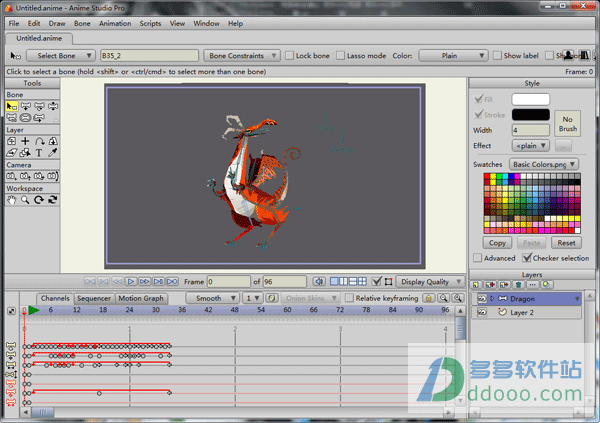
Task: Click the black Stroke color swatch
Action: coord(531,115)
